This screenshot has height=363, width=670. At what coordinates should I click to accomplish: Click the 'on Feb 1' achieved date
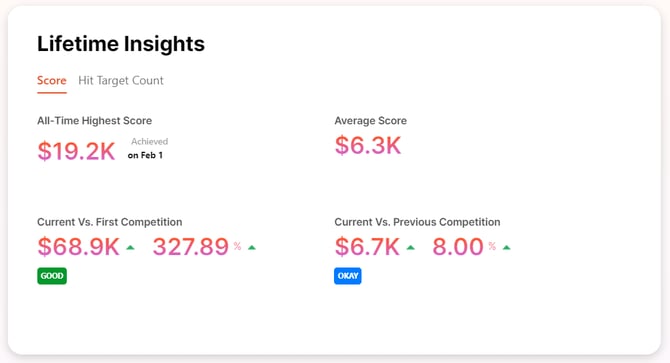point(145,155)
